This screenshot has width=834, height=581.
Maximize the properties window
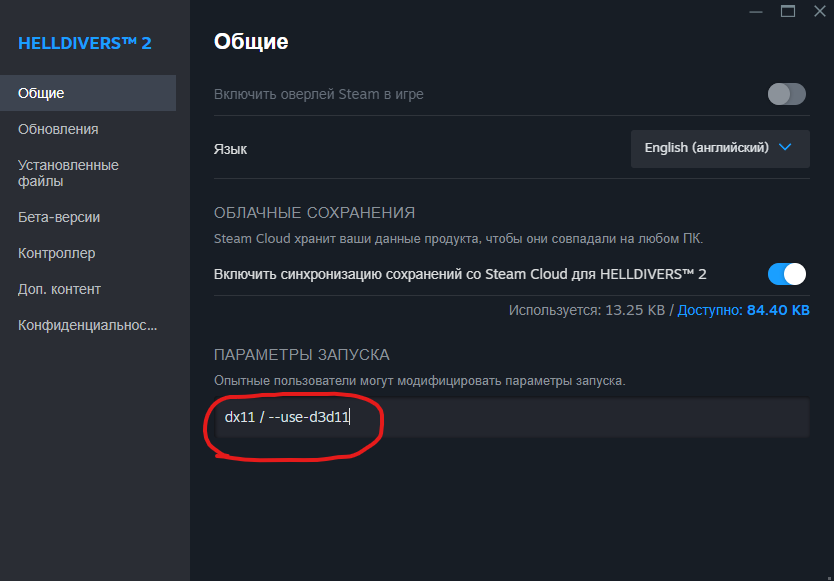pyautogui.click(x=788, y=11)
